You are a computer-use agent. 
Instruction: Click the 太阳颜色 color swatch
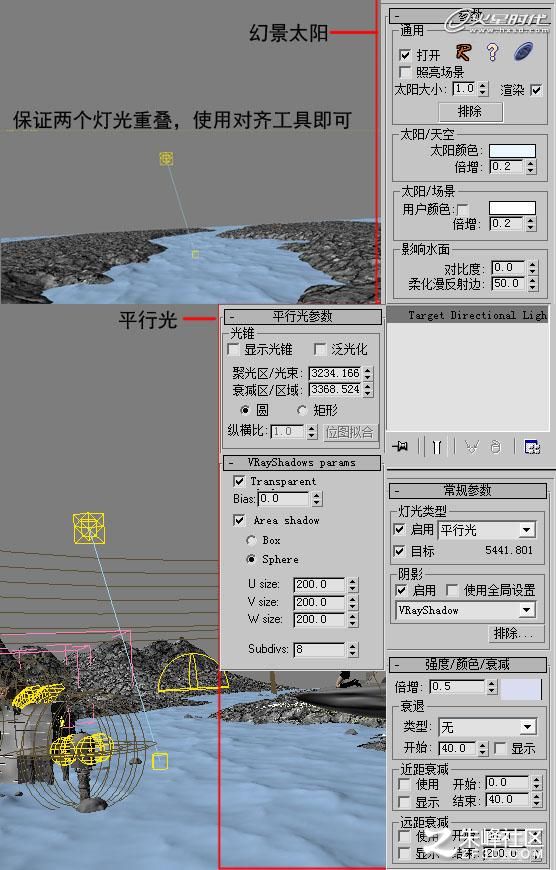(x=512, y=150)
